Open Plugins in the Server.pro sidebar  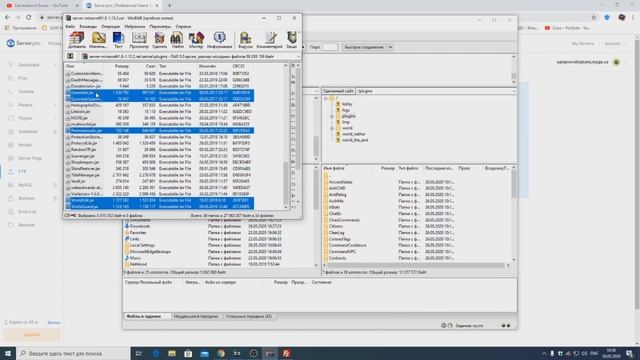tap(25, 118)
